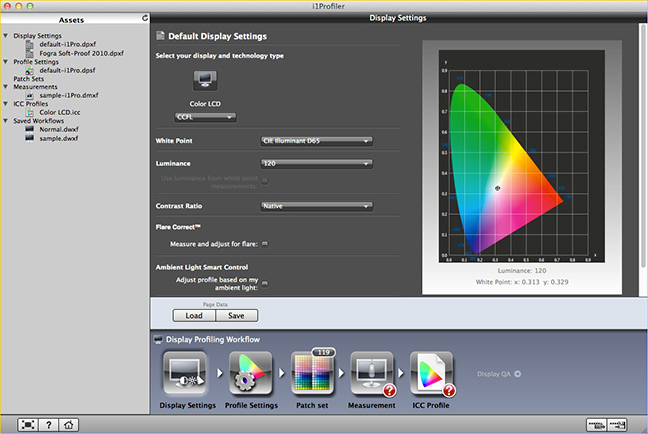This screenshot has height=434, width=648.
Task: Enable Measure and adjust for flare checkbox
Action: 264,244
